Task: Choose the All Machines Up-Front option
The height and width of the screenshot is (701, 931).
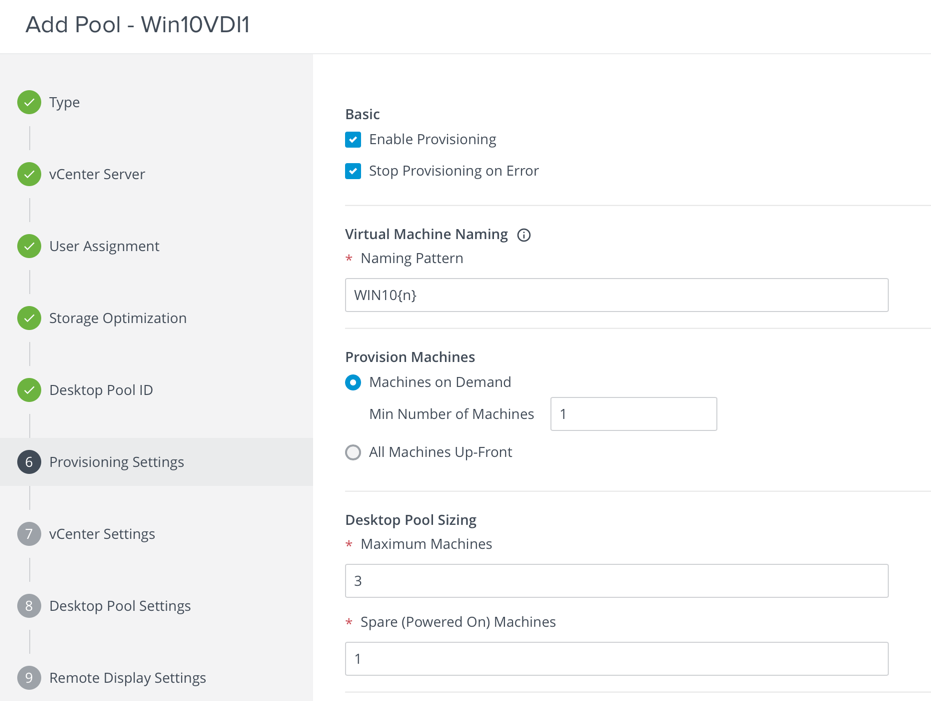Action: 353,453
